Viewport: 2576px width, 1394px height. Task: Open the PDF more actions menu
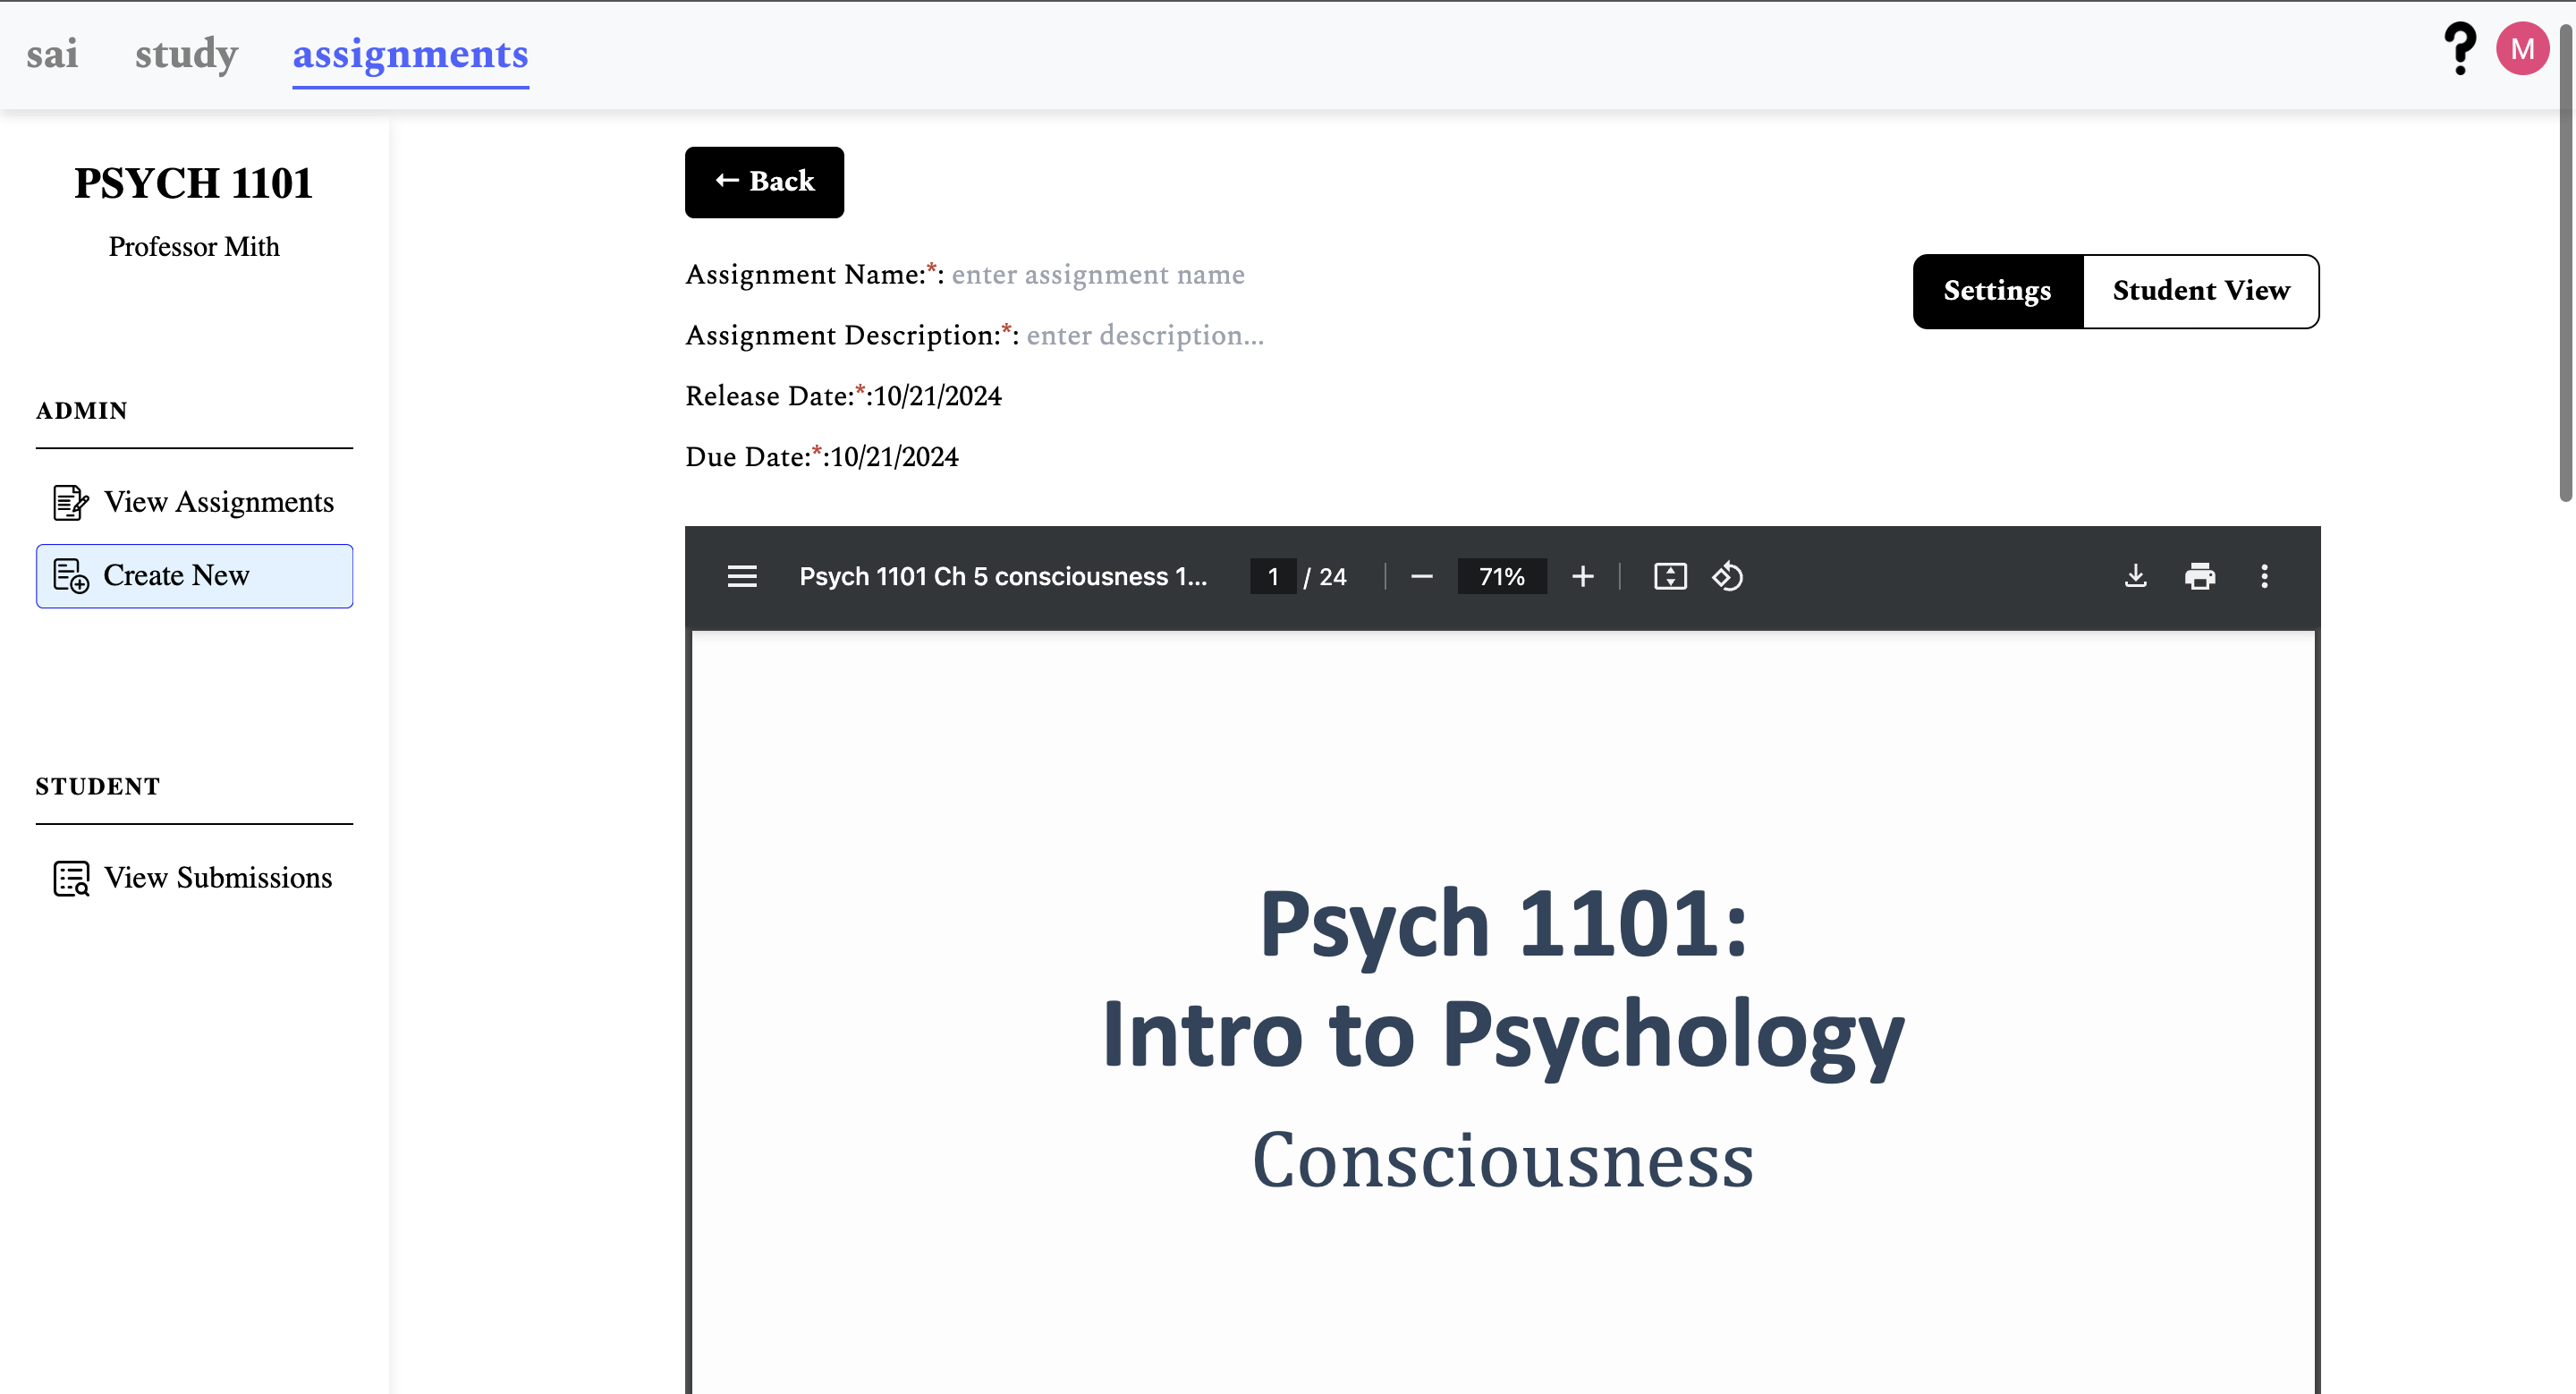click(x=2264, y=577)
